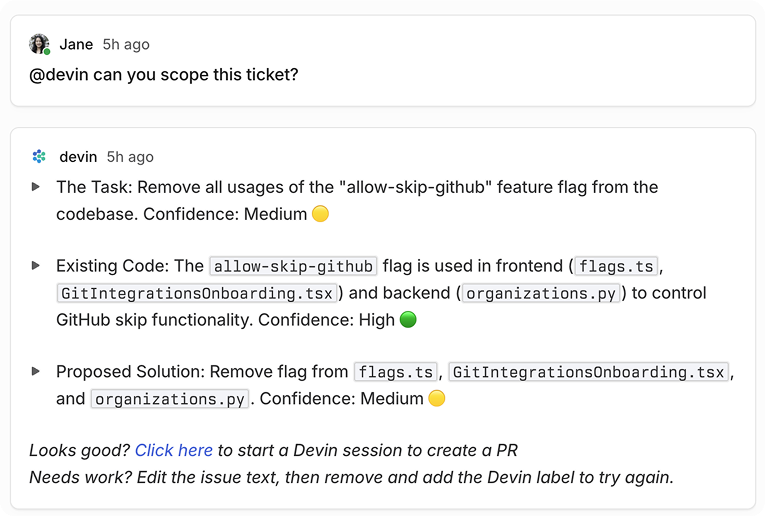765x517 pixels.
Task: Click the flags.ts code tag in Existing Code
Action: point(616,266)
